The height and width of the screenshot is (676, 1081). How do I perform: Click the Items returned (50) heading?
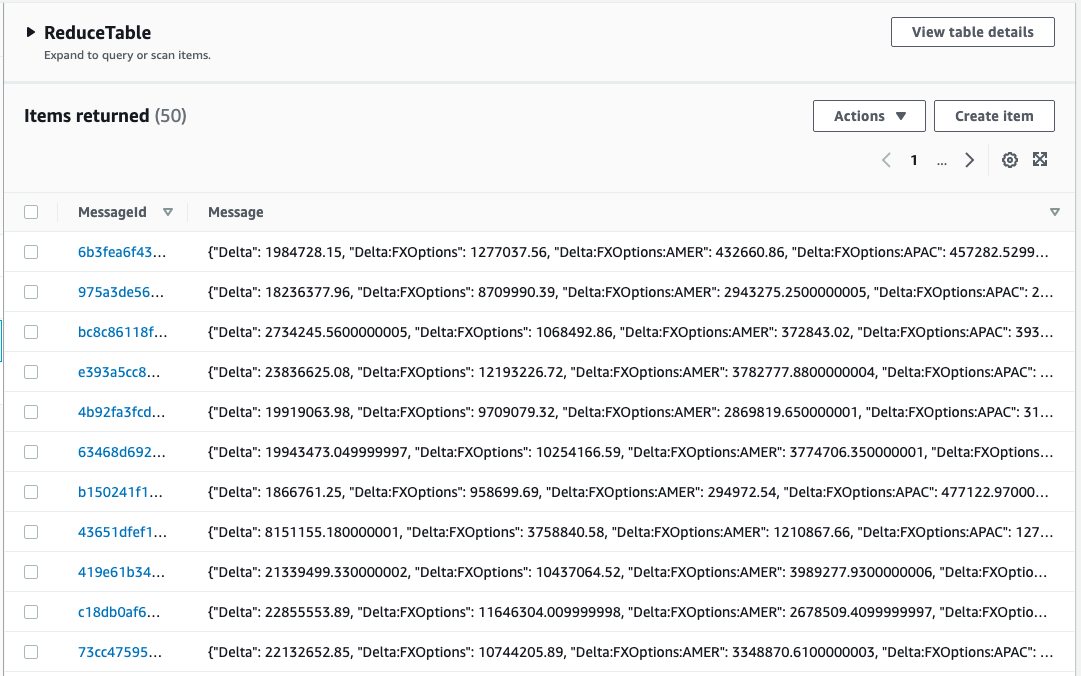(x=105, y=116)
